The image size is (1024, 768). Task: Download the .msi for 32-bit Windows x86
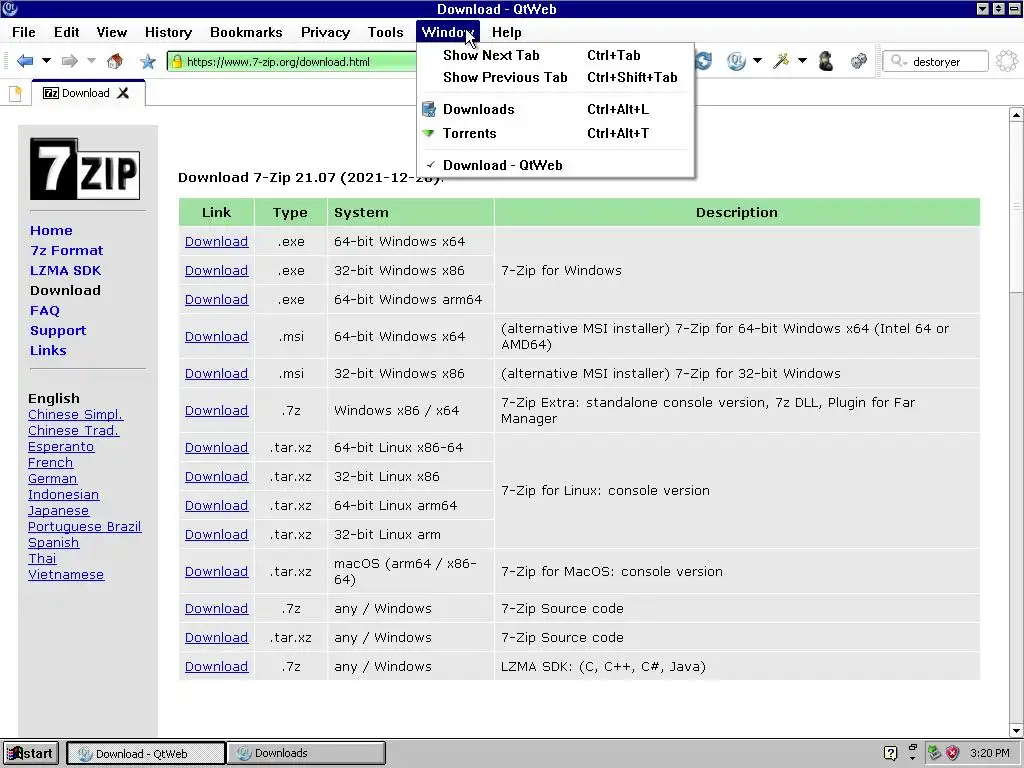[x=216, y=374]
